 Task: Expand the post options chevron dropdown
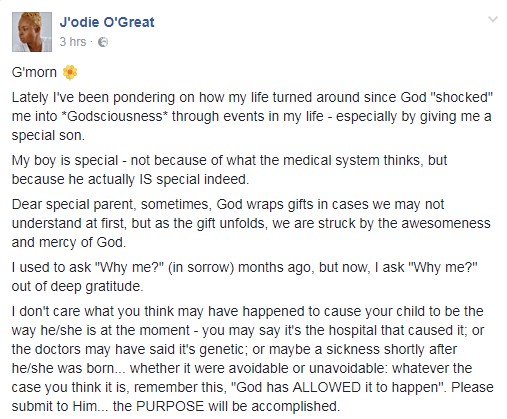point(493,19)
